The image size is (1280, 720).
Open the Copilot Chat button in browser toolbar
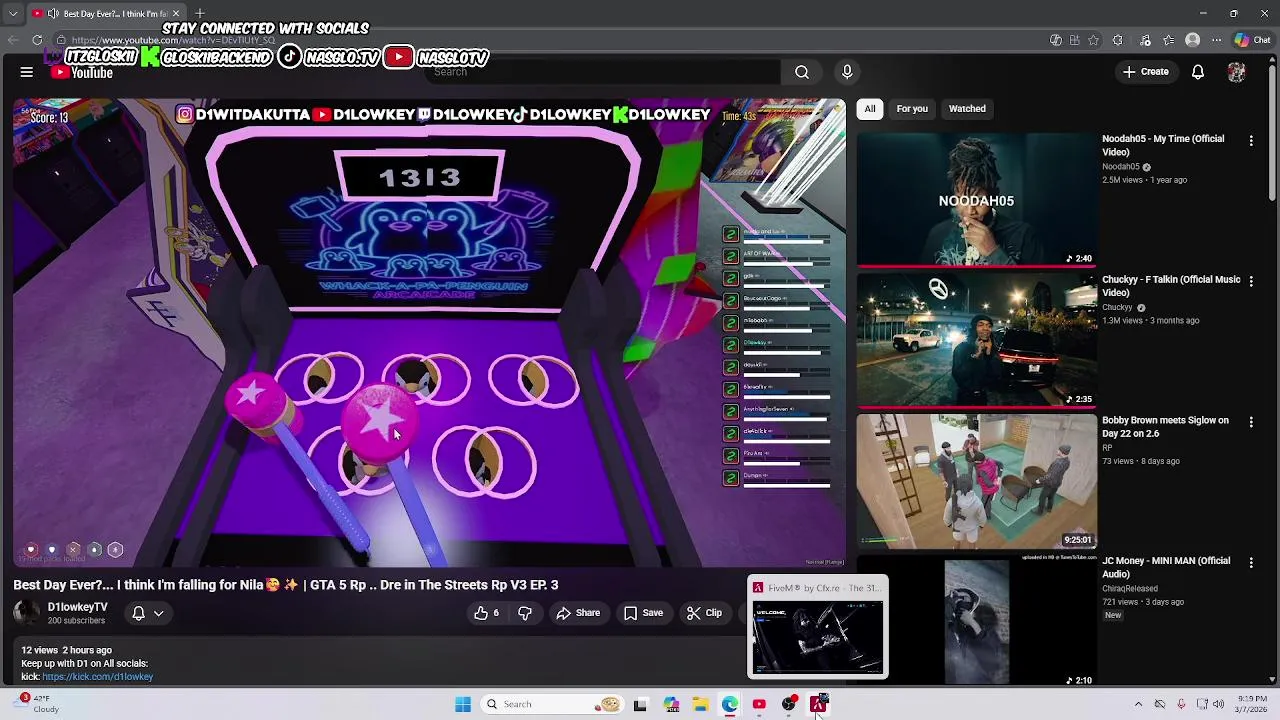(x=1253, y=40)
